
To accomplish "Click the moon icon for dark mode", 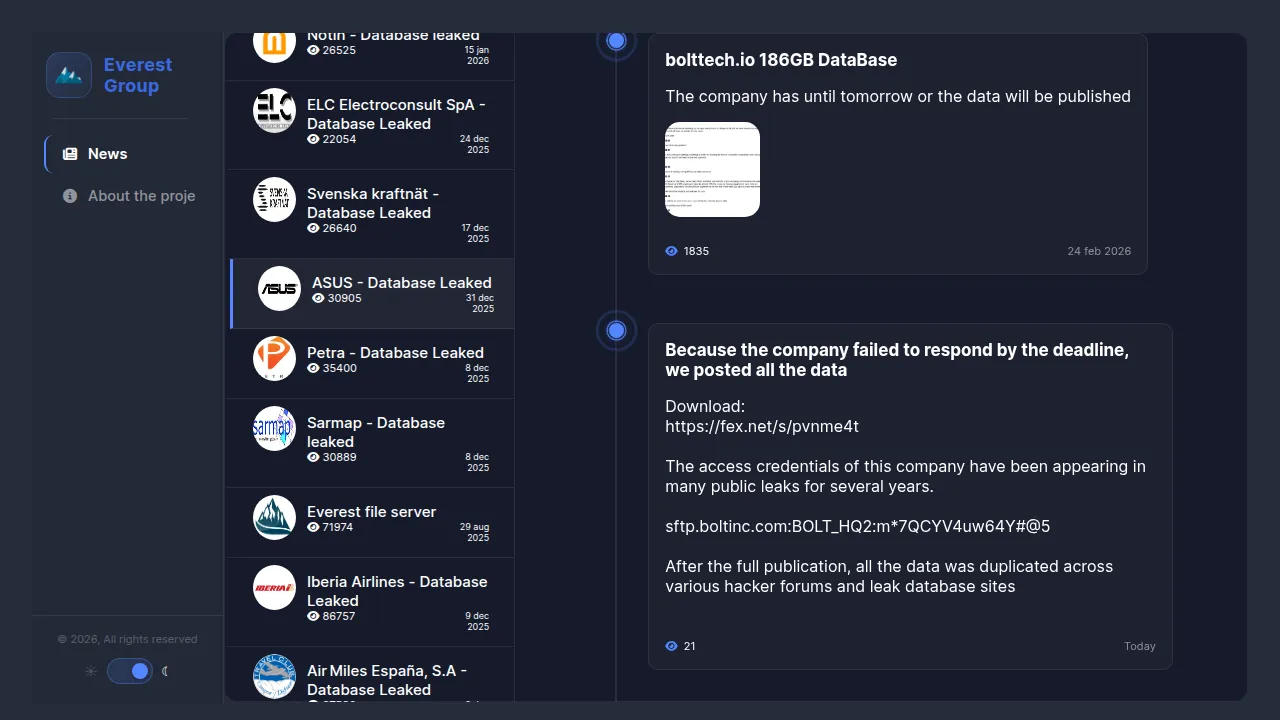I will pyautogui.click(x=166, y=671).
